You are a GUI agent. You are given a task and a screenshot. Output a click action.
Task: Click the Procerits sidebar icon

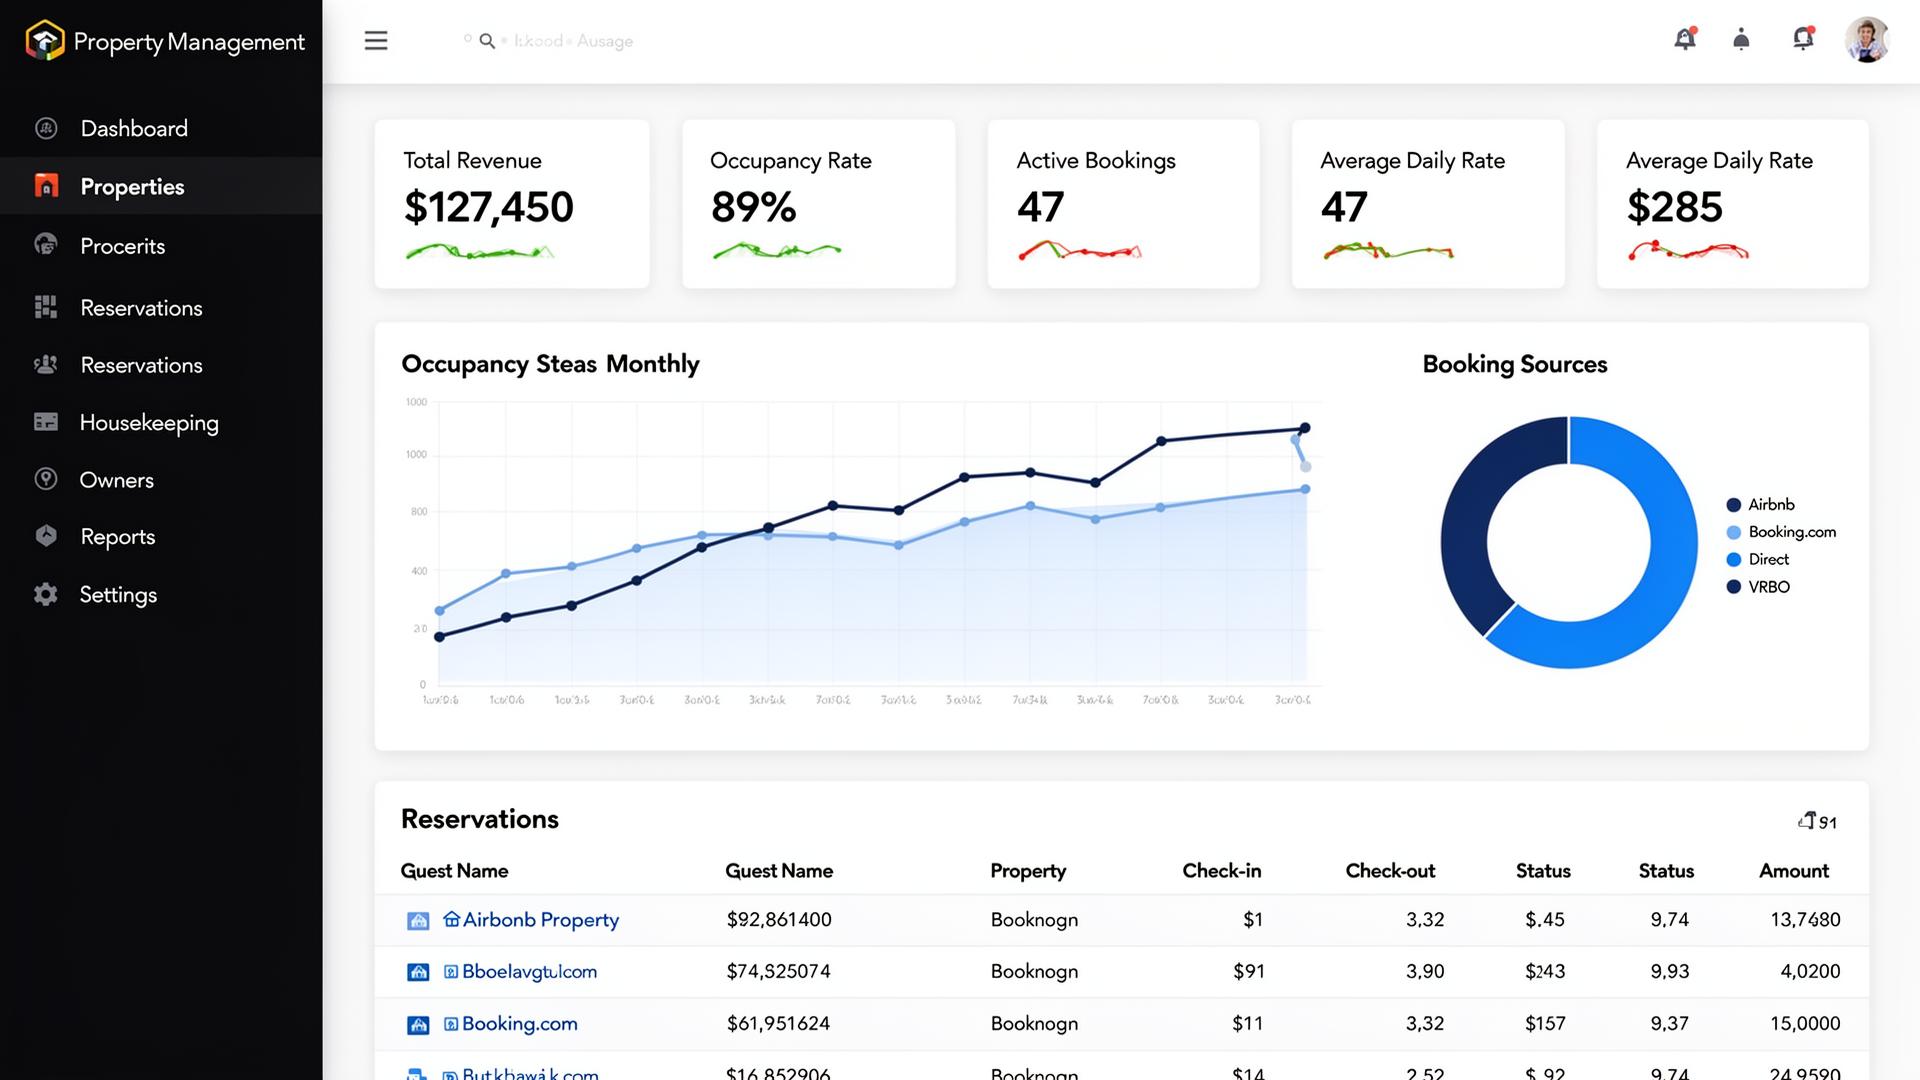click(x=46, y=244)
